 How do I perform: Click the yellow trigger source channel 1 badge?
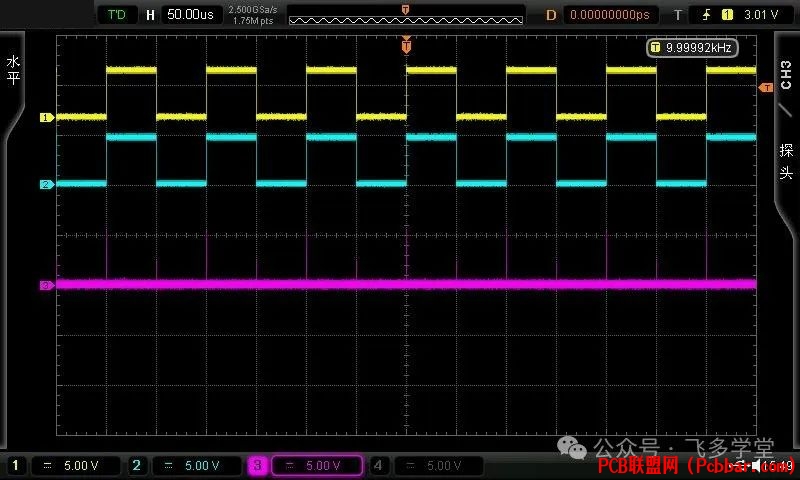[728, 15]
